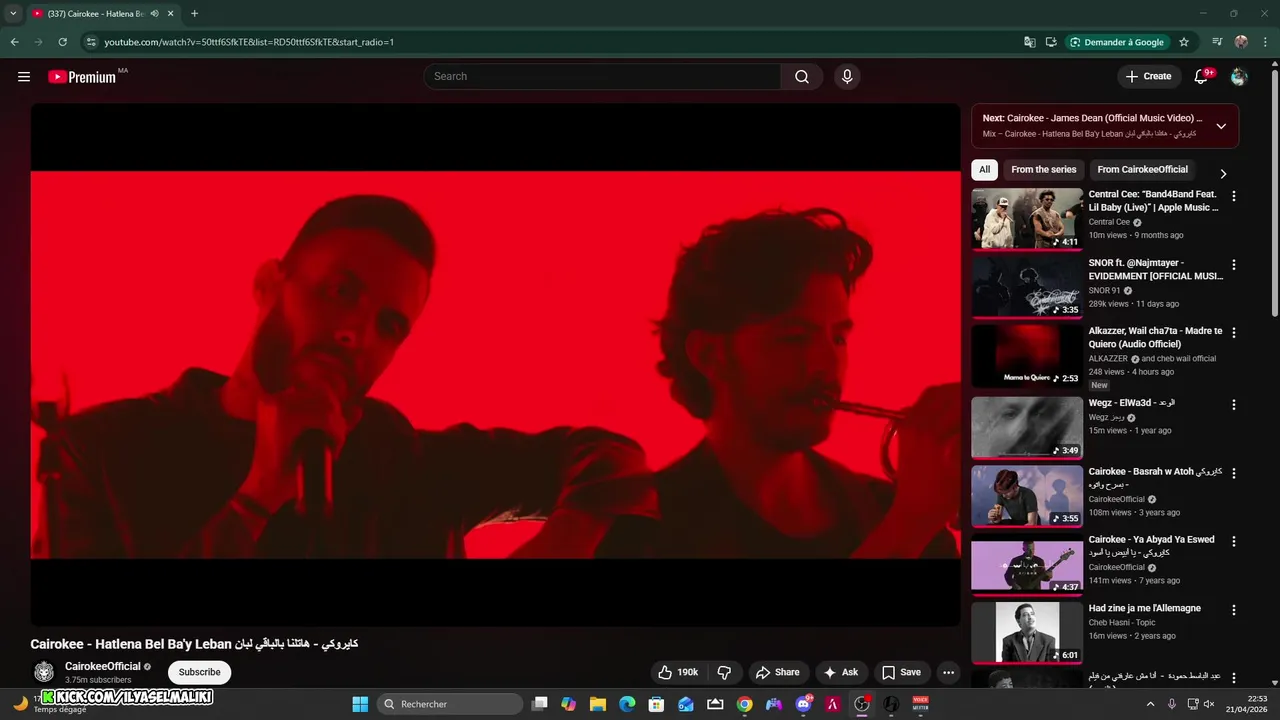Click the Ask button
1280x720 pixels.
coord(841,672)
